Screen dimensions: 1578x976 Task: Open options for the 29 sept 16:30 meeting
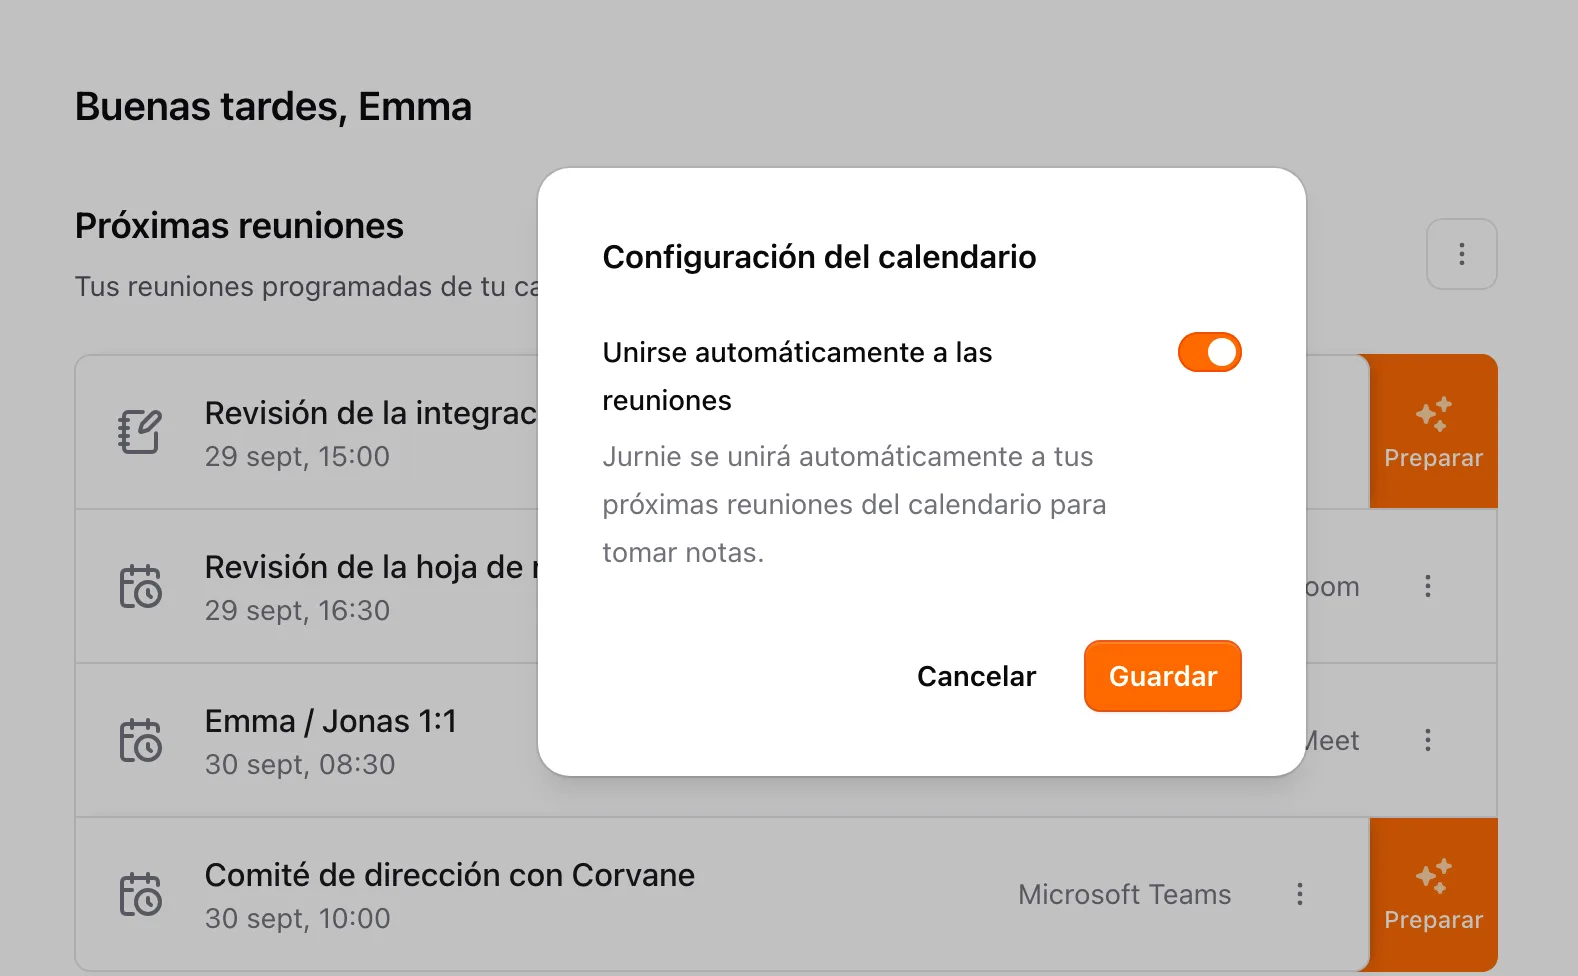(x=1427, y=586)
